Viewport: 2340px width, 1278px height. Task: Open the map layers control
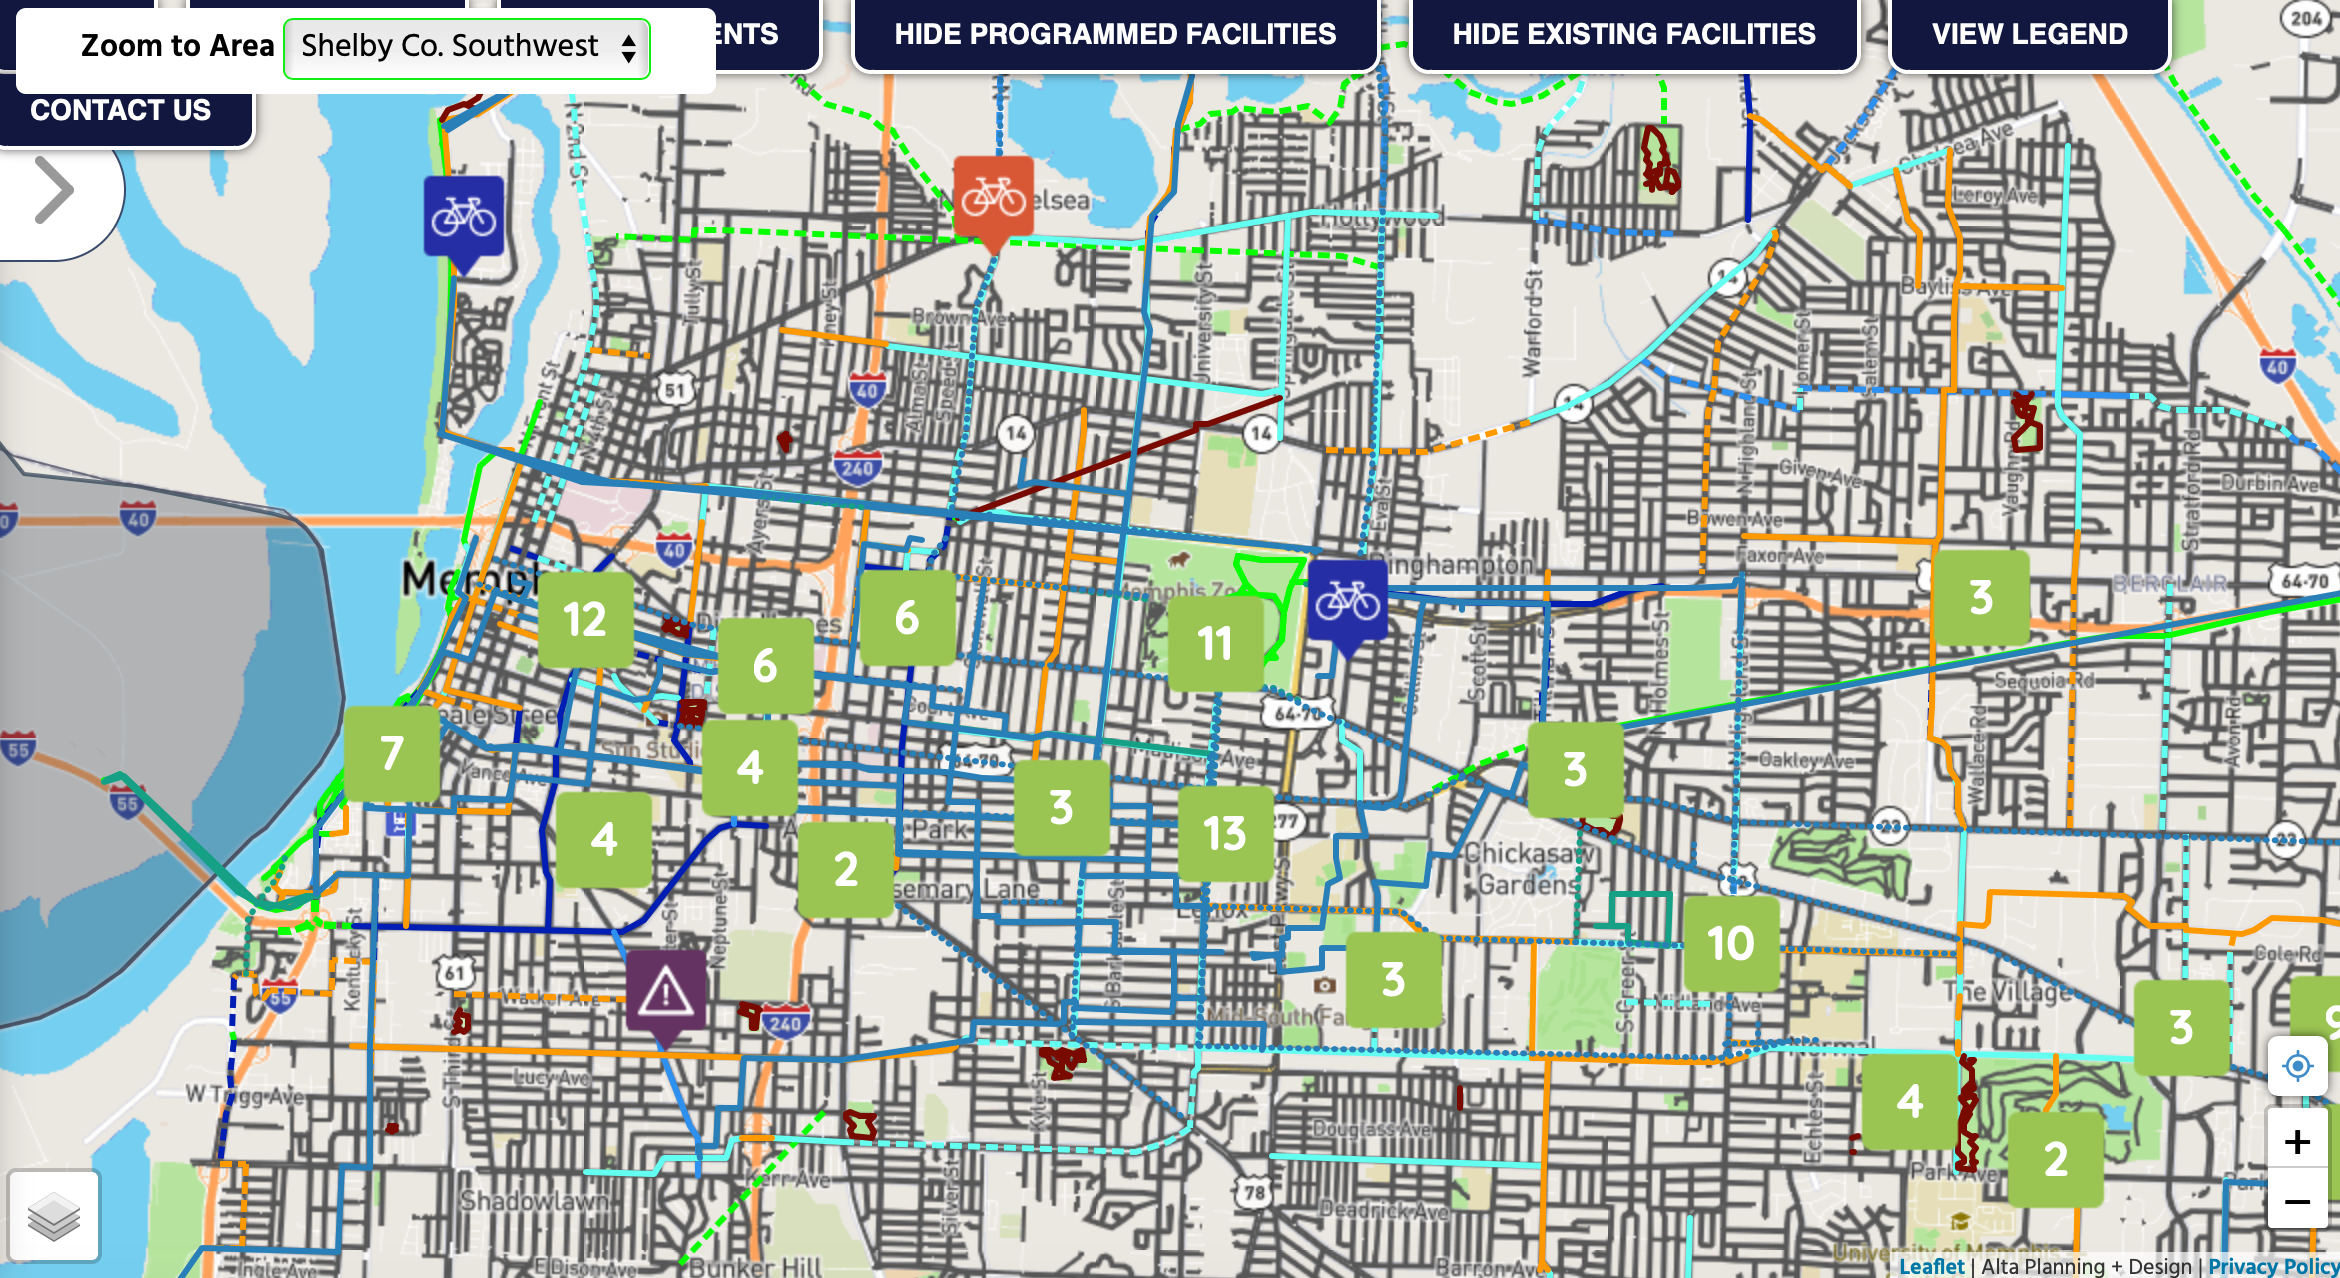tap(54, 1216)
